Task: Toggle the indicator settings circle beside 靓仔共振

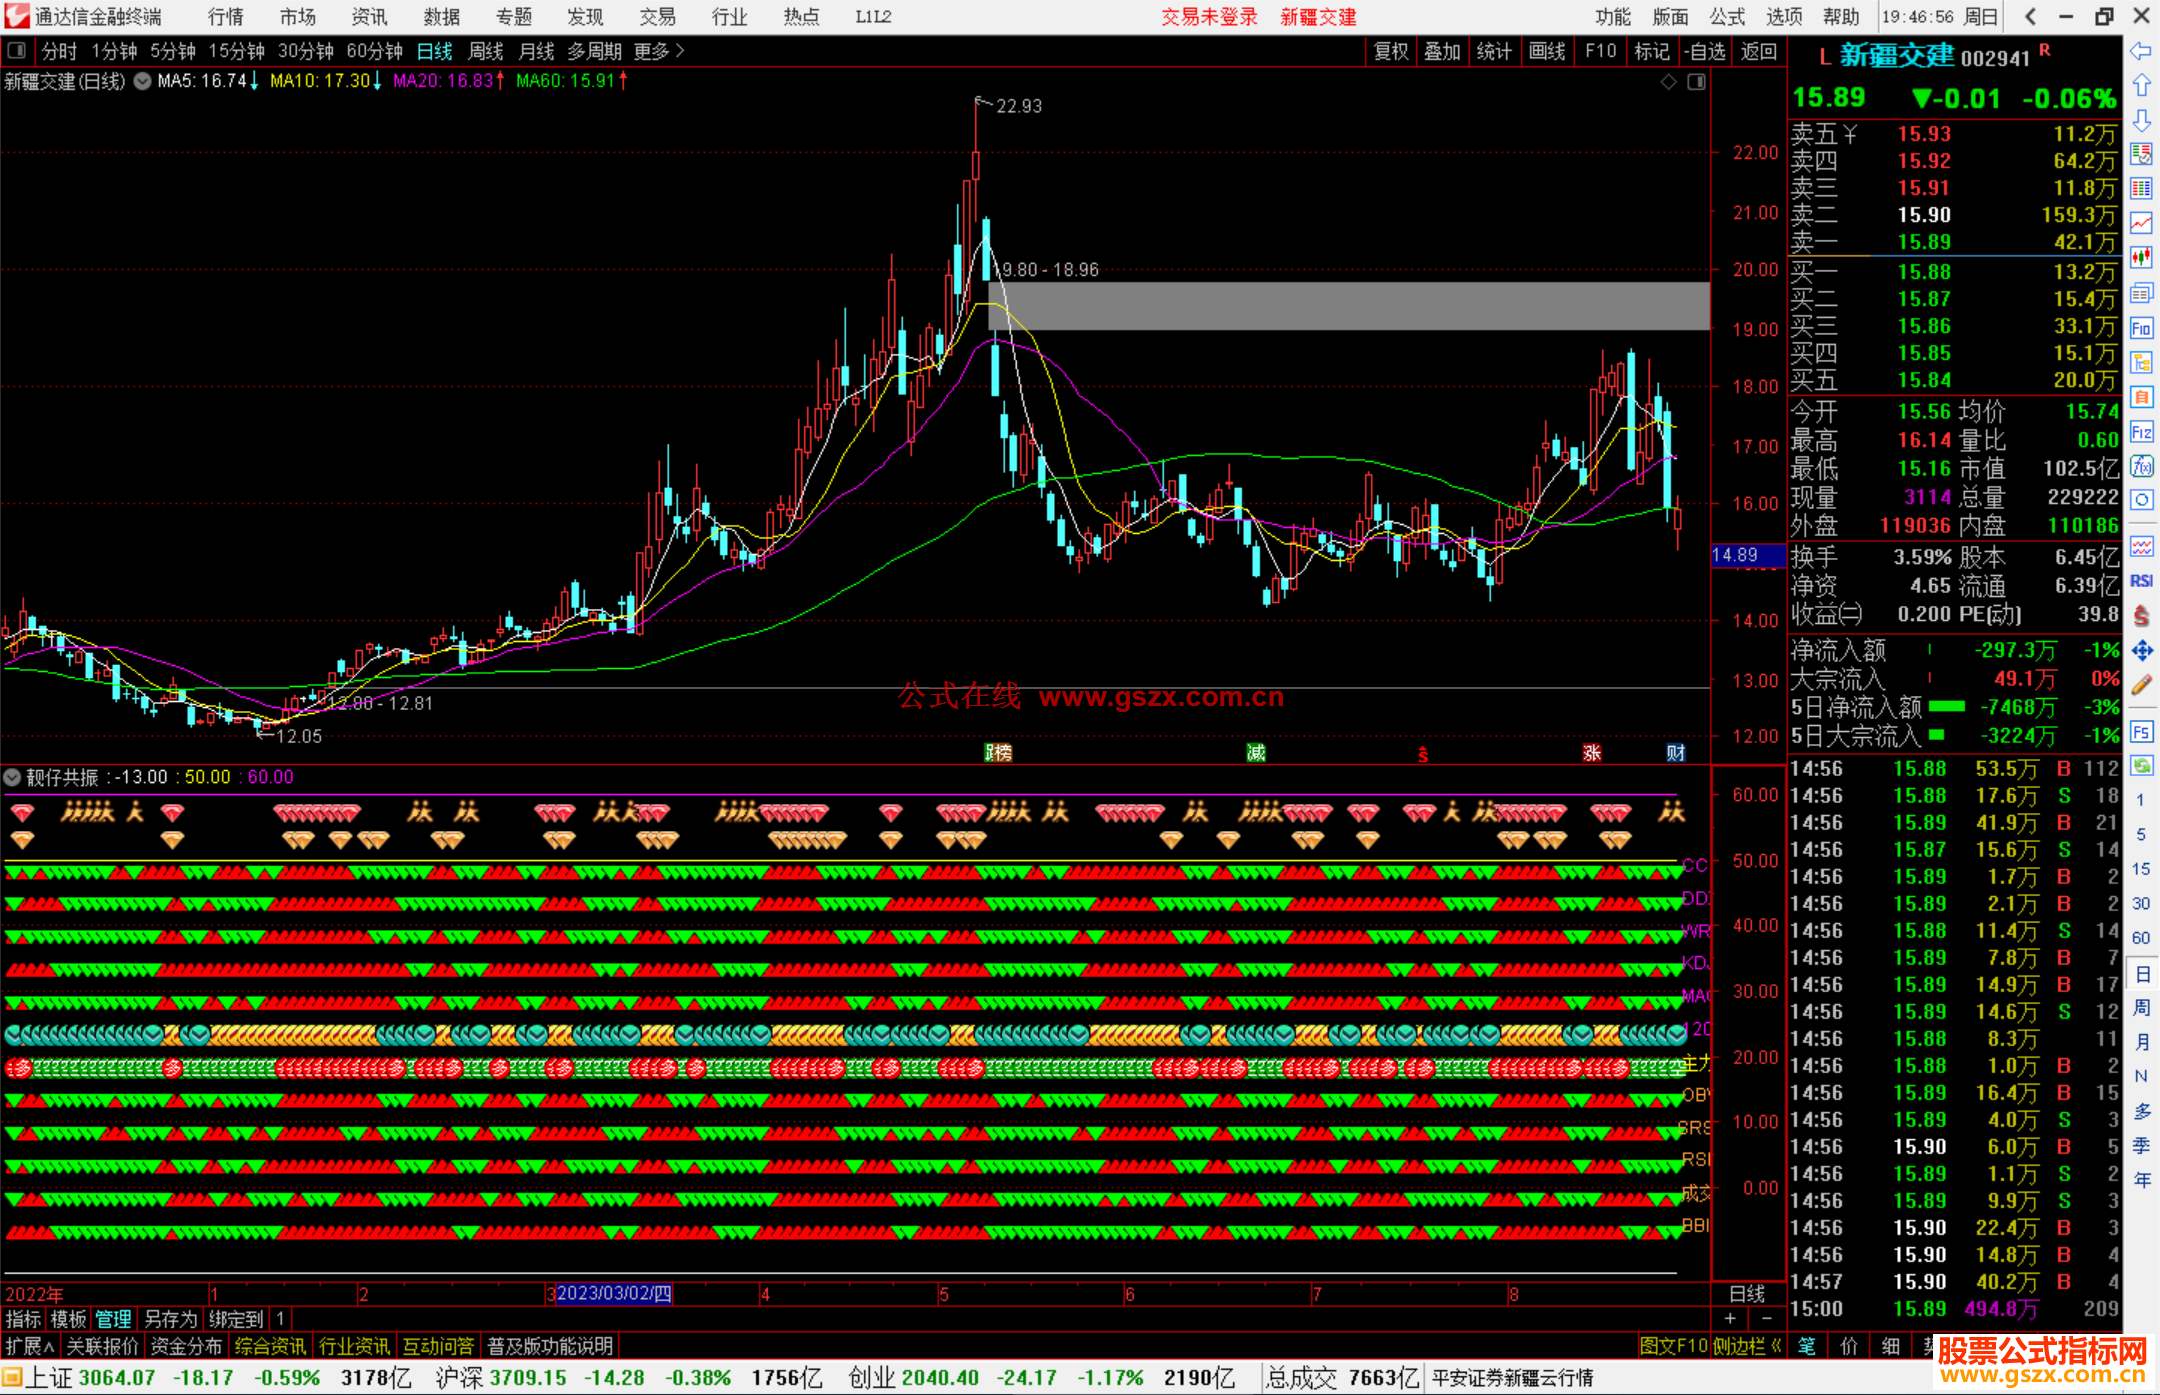Action: 12,777
